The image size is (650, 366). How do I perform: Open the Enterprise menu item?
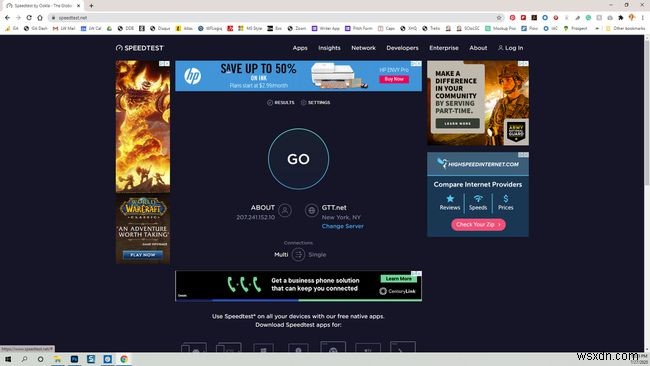444,48
